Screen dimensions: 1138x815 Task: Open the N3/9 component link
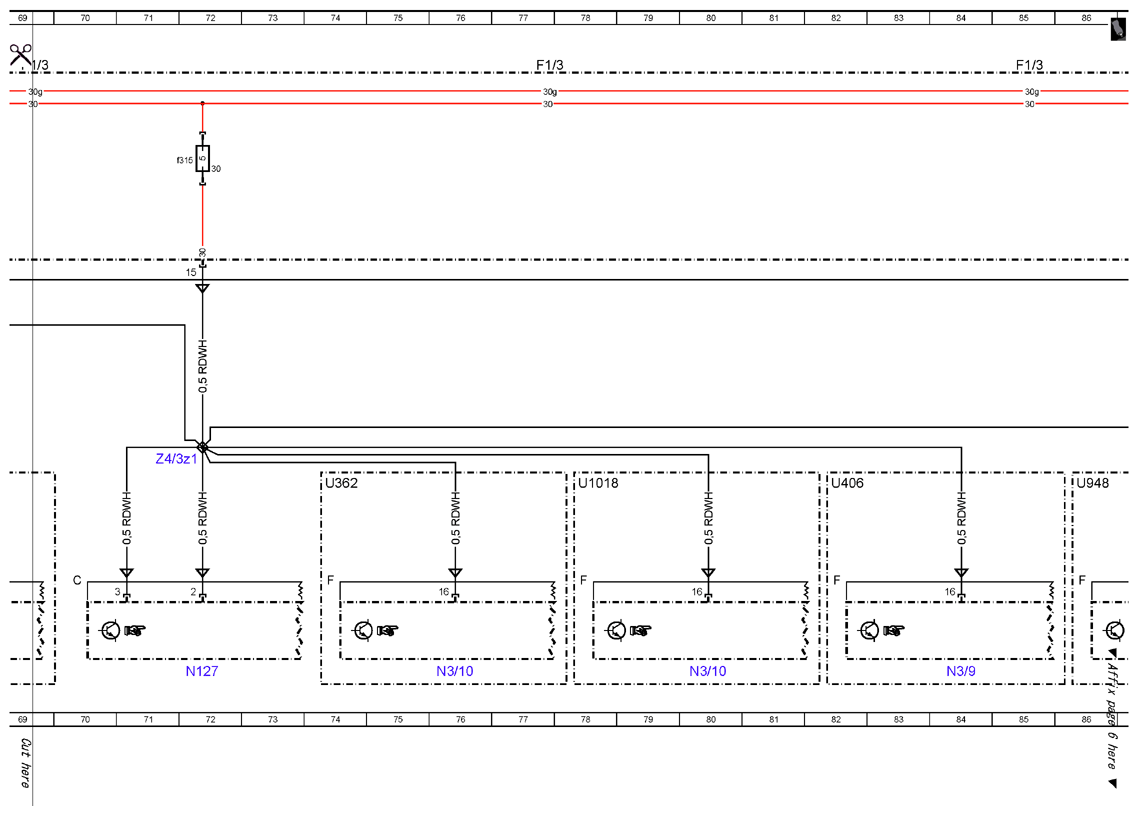pos(961,671)
